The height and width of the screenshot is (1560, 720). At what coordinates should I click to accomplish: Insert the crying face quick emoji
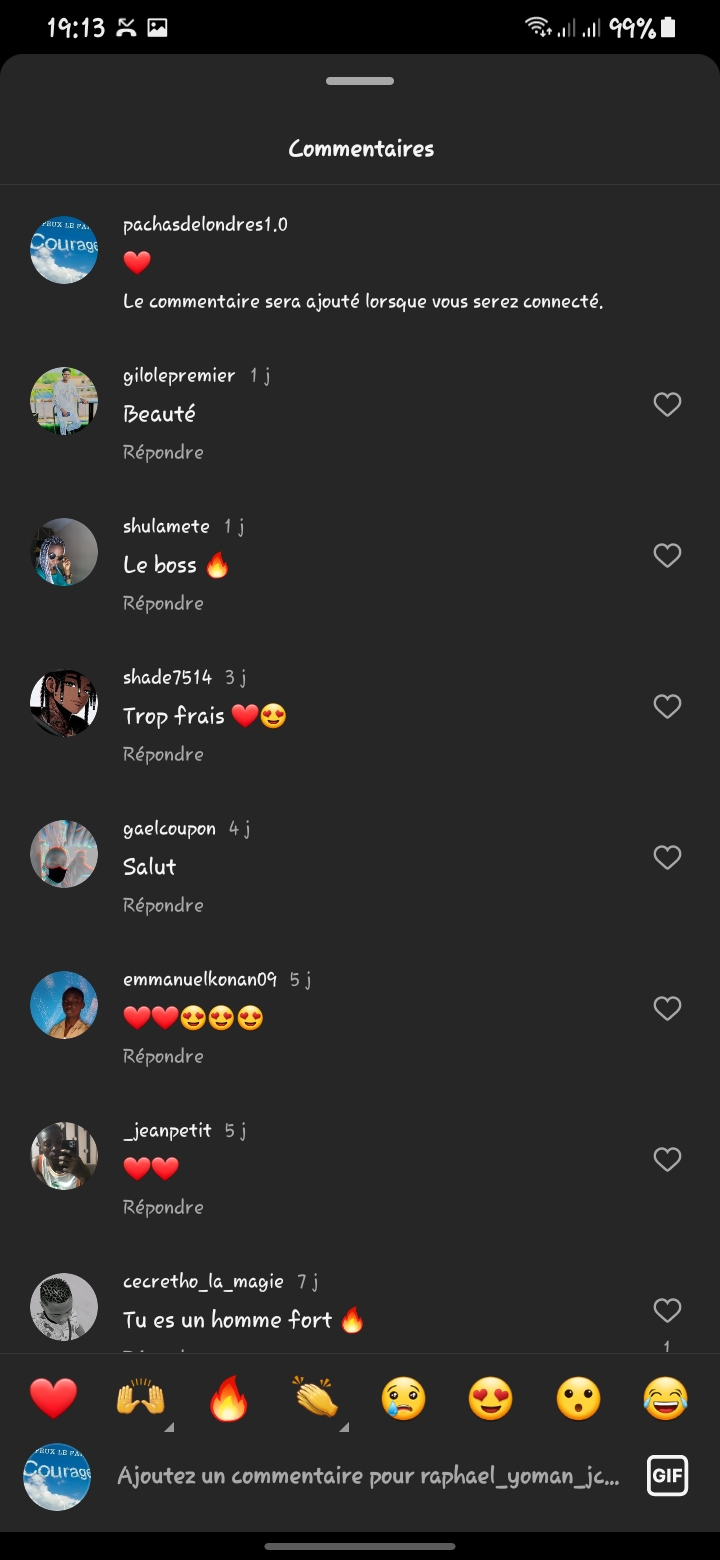(x=403, y=1398)
